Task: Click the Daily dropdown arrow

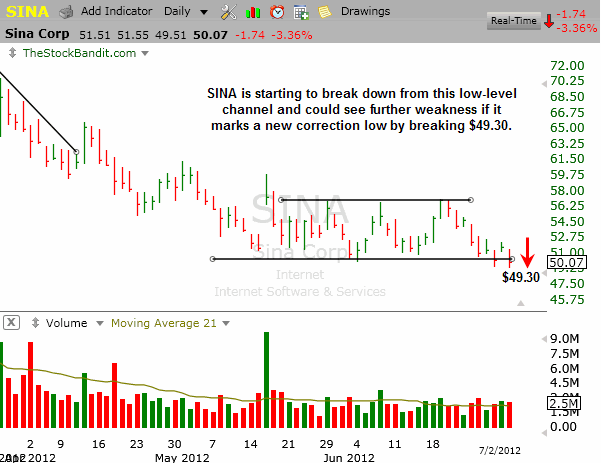Action: pyautogui.click(x=204, y=13)
